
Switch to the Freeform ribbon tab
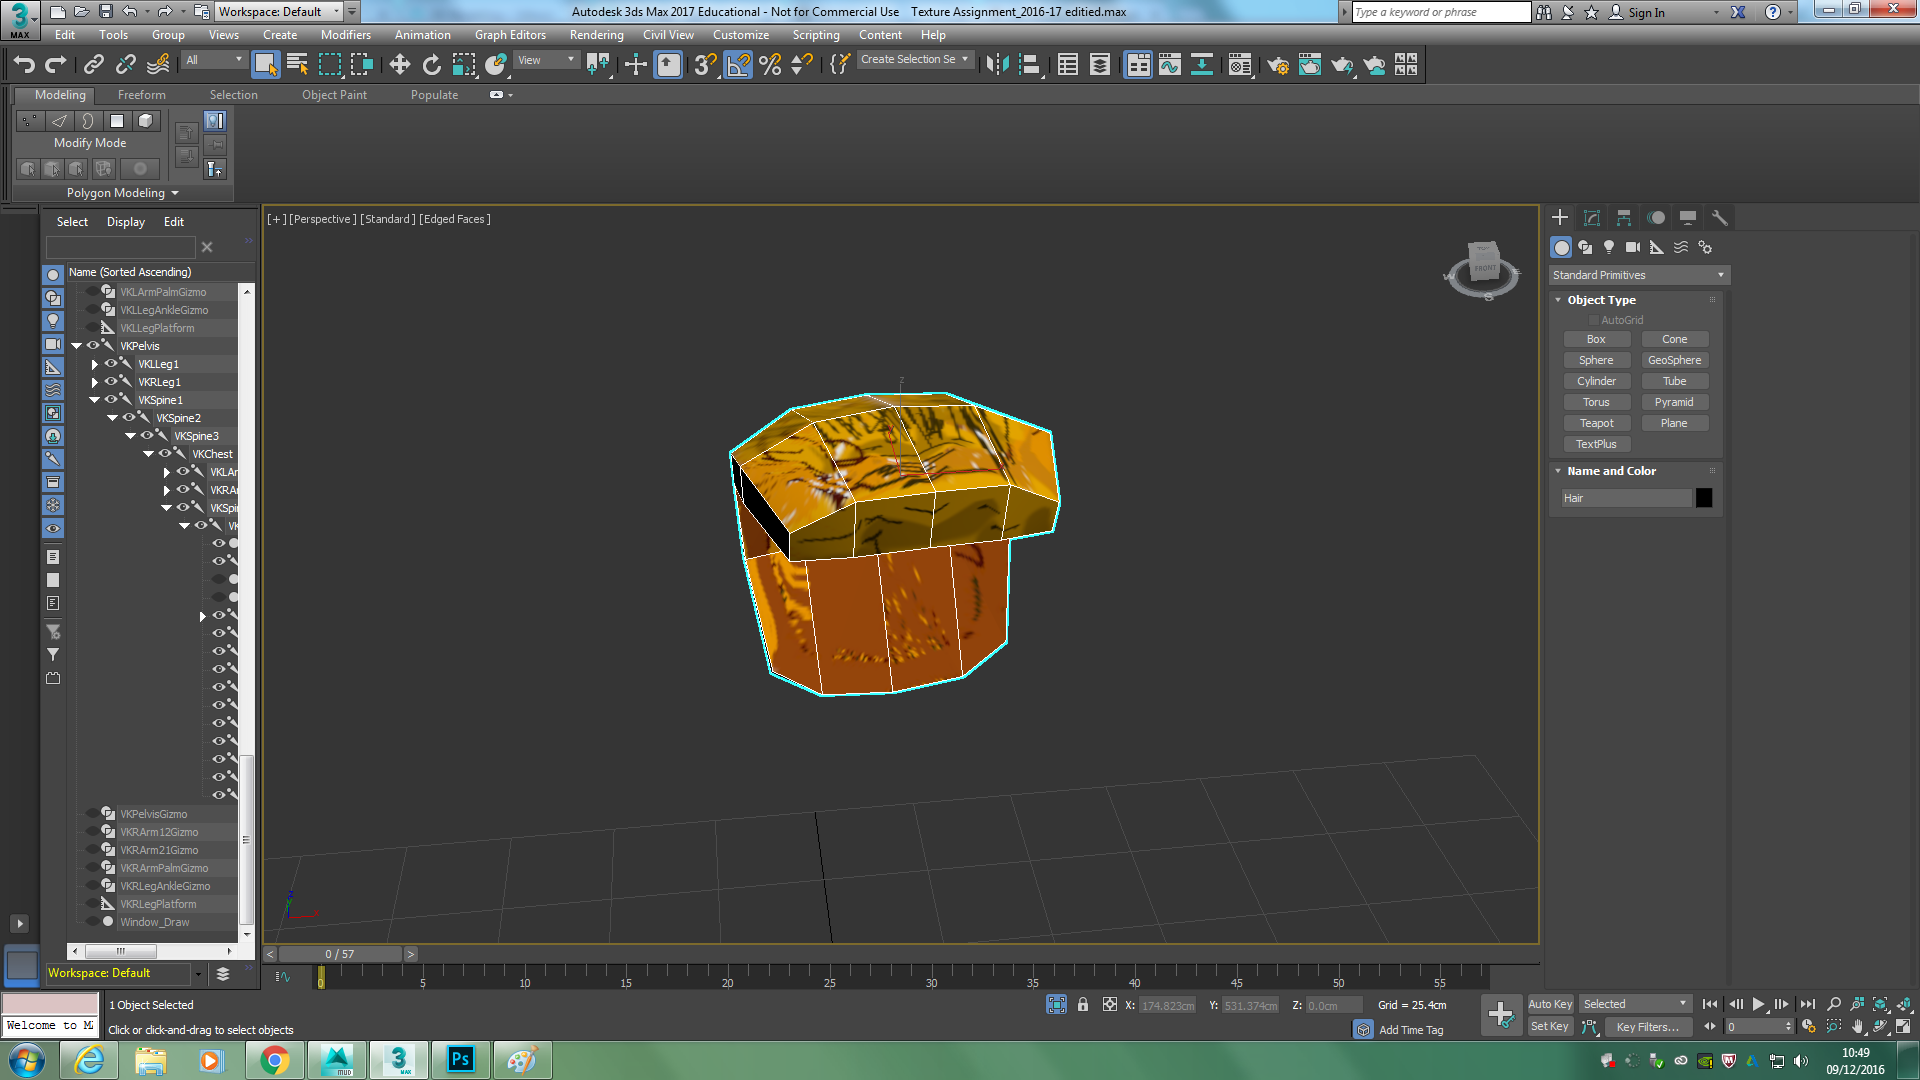coord(141,95)
